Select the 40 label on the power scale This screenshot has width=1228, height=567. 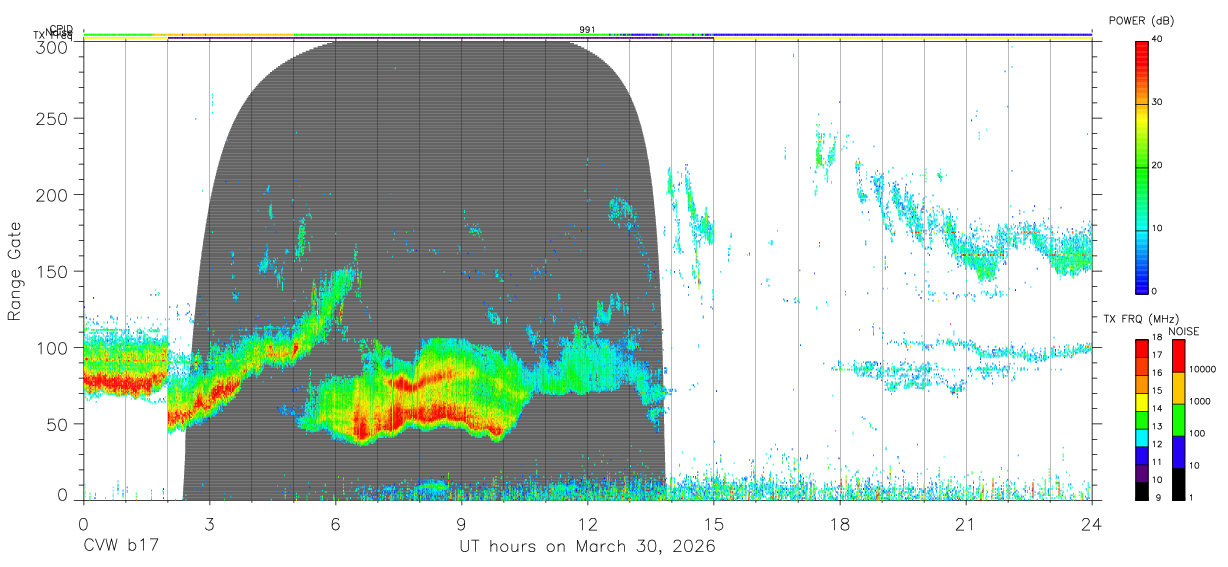click(1156, 38)
